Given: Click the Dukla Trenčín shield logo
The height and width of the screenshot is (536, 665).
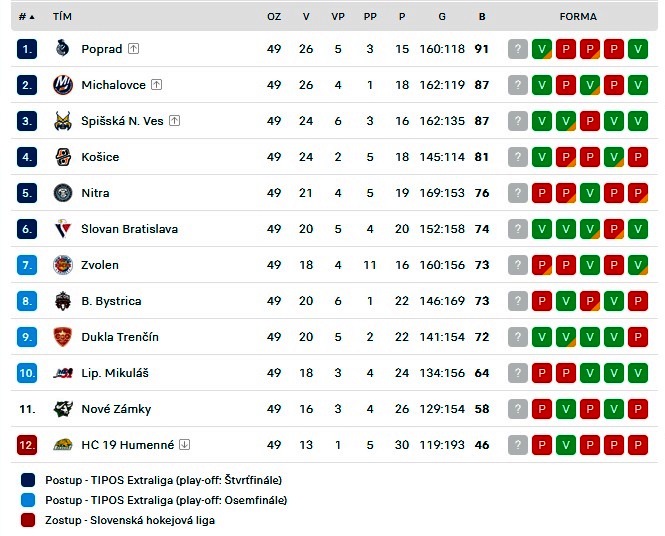Looking at the screenshot, I should coord(63,337).
